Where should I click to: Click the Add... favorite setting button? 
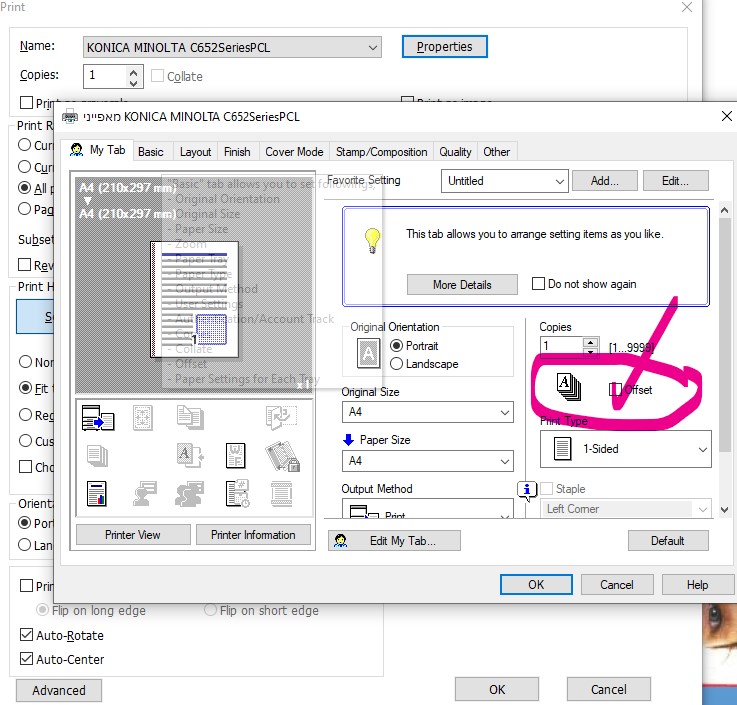tap(604, 181)
